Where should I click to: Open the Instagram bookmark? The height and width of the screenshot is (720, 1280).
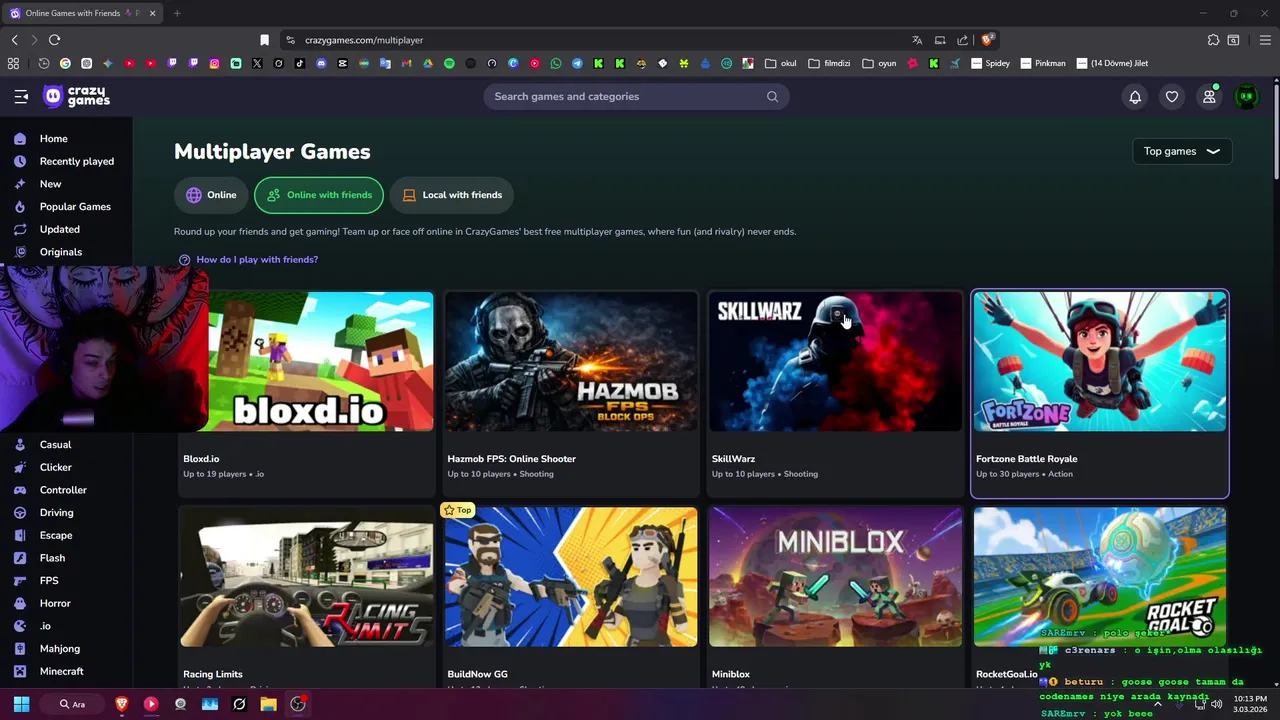point(214,63)
